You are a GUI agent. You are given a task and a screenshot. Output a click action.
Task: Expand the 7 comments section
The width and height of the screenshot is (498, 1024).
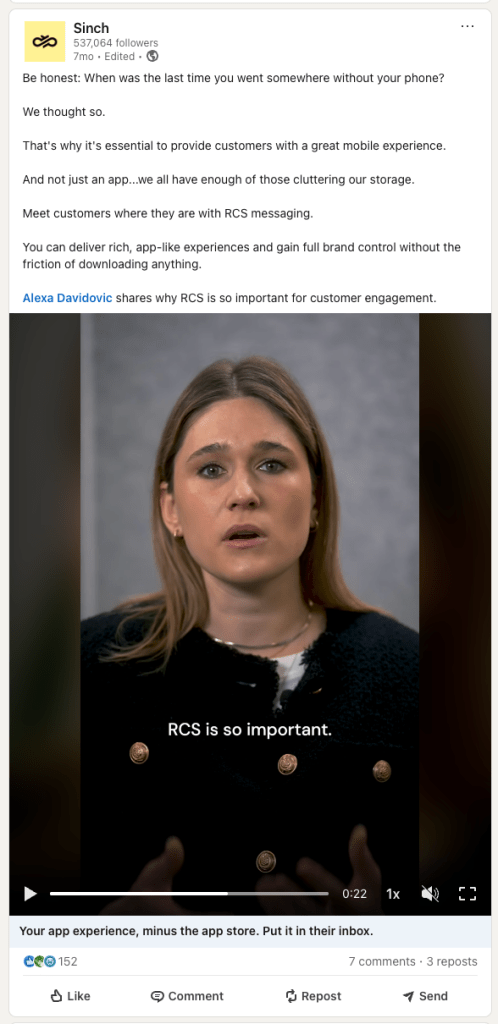pyautogui.click(x=382, y=961)
